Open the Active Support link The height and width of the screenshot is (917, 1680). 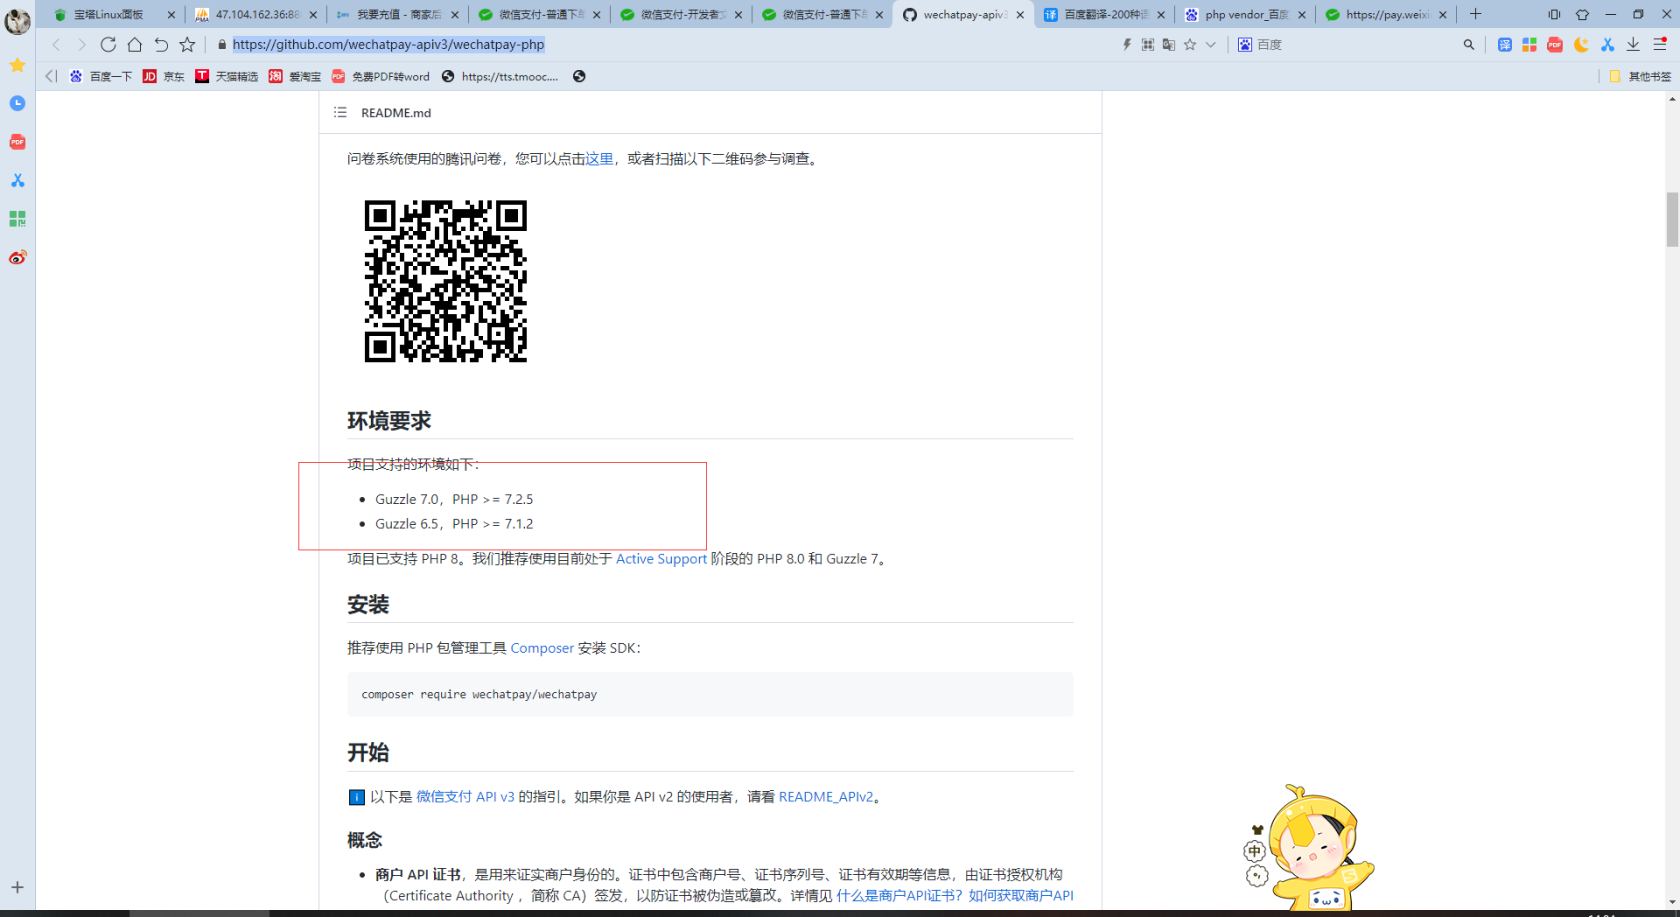[x=661, y=558]
